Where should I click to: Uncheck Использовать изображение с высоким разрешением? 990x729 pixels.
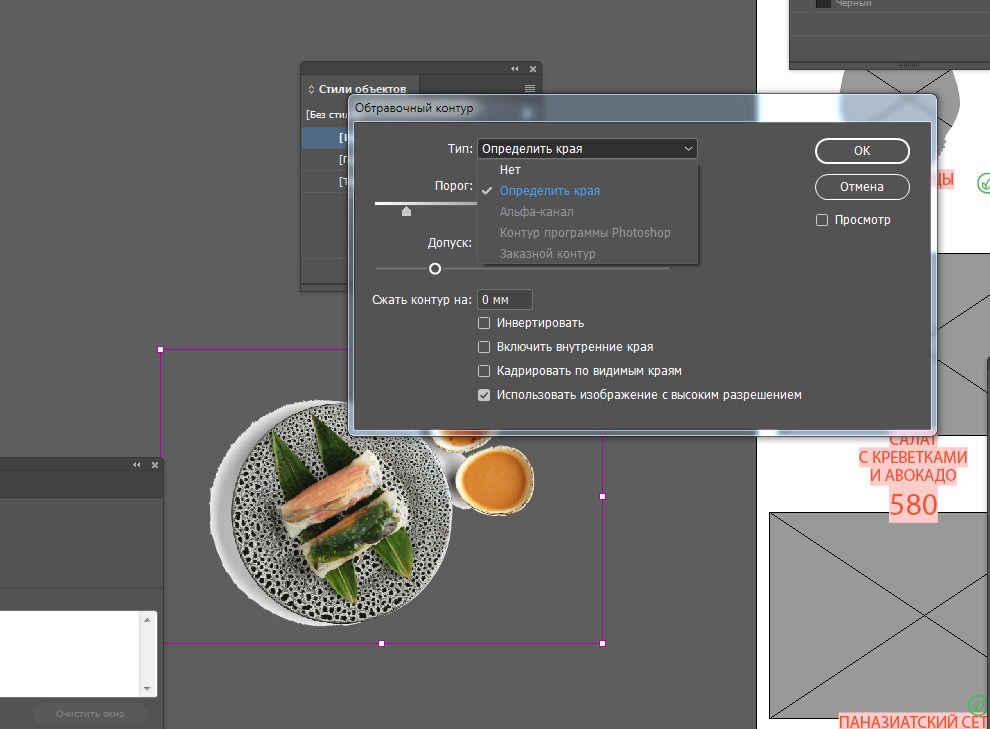point(484,395)
